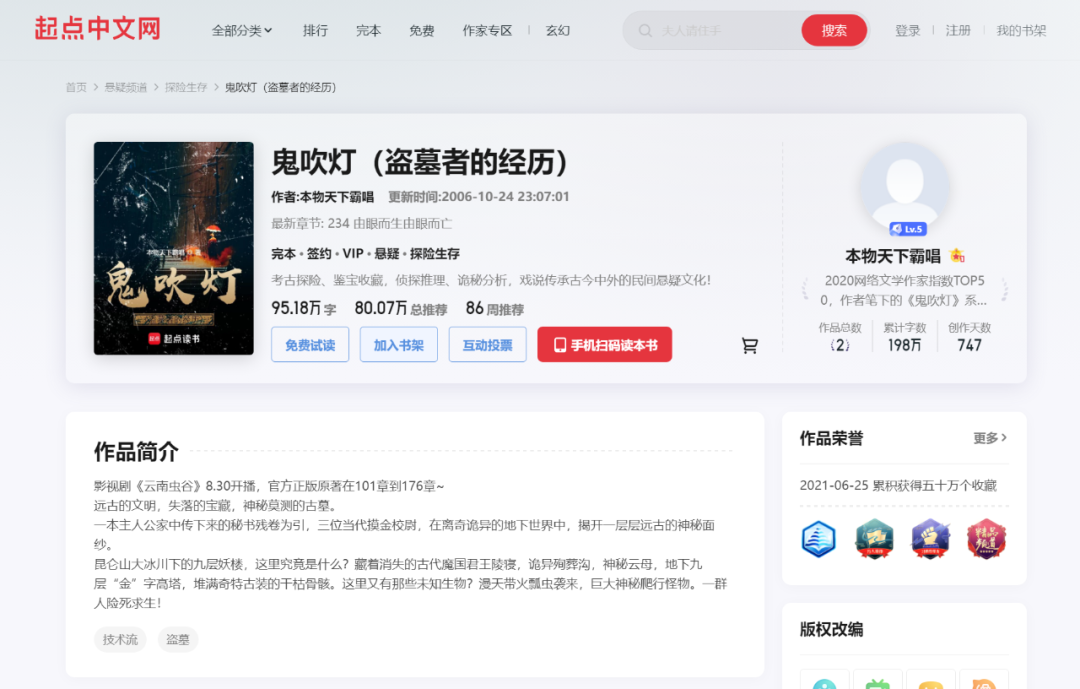Click the 免费试读 button

tap(310, 344)
